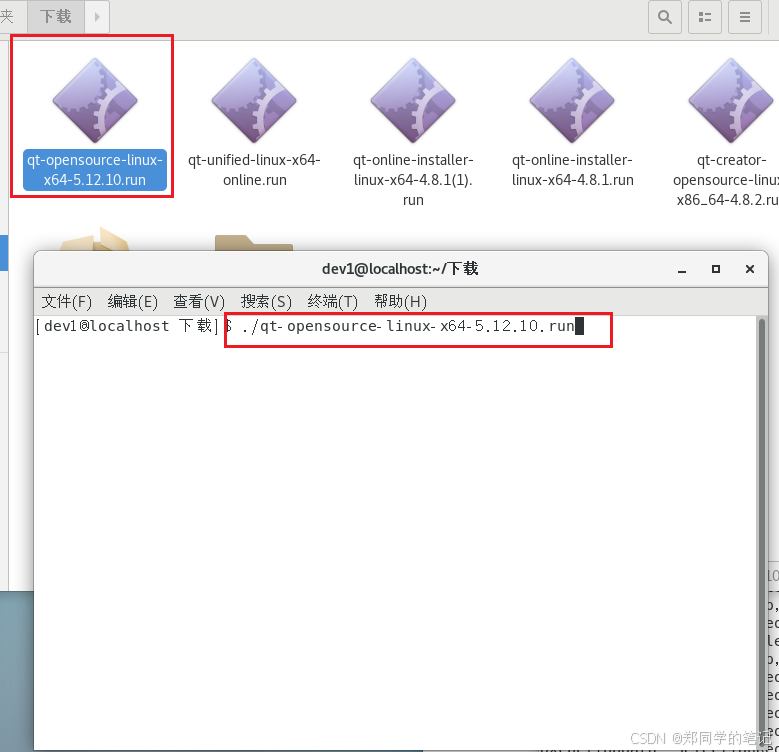Open search in the file manager
Image resolution: width=779 pixels, height=752 pixels.
point(665,17)
